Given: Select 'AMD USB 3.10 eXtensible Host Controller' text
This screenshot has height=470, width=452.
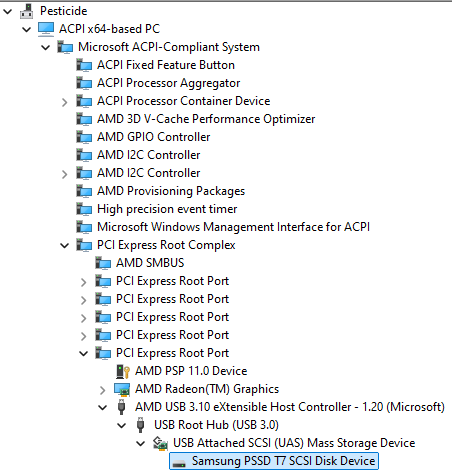Looking at the screenshot, I should tap(290, 407).
